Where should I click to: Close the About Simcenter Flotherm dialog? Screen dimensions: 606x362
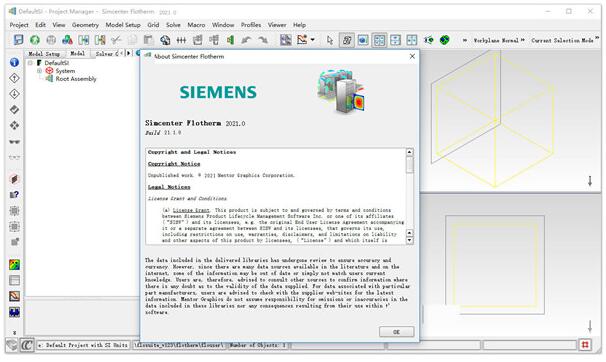(x=412, y=56)
